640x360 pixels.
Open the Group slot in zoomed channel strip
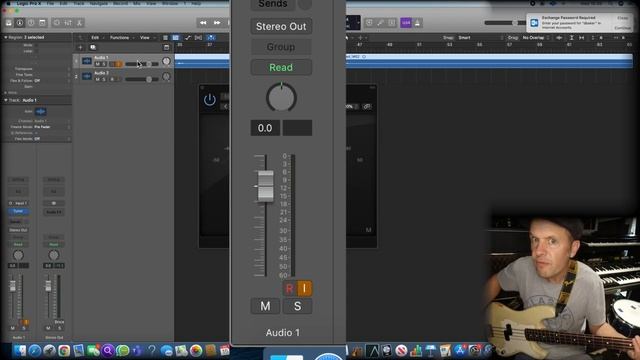coord(281,47)
